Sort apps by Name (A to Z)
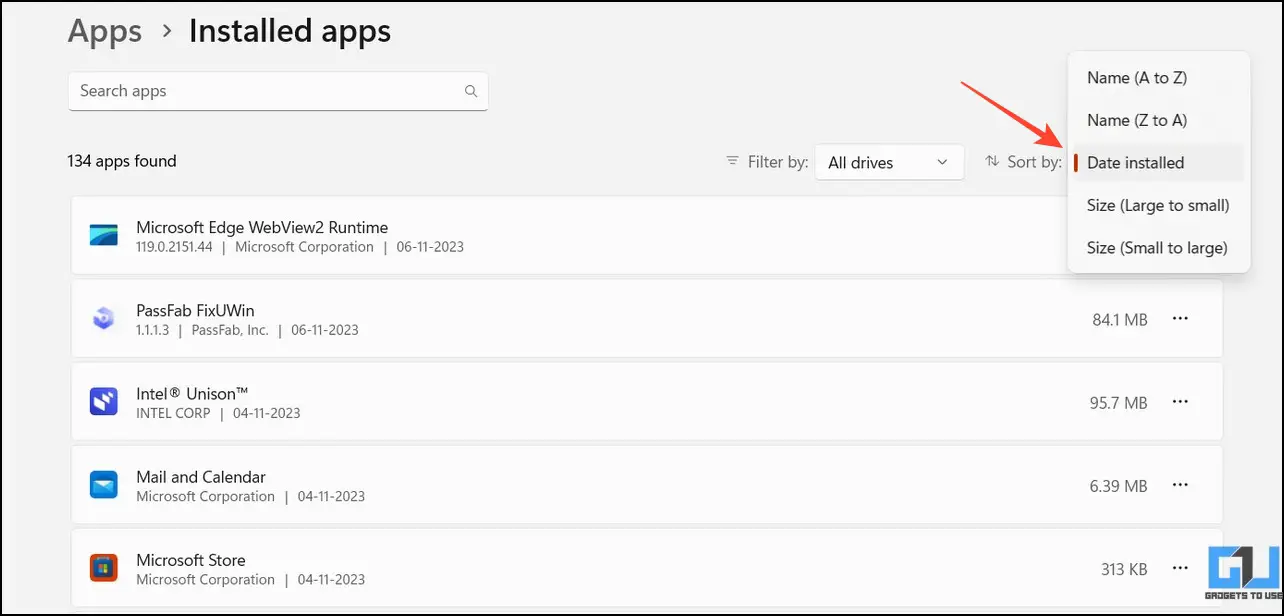The width and height of the screenshot is (1284, 616). [1159, 78]
